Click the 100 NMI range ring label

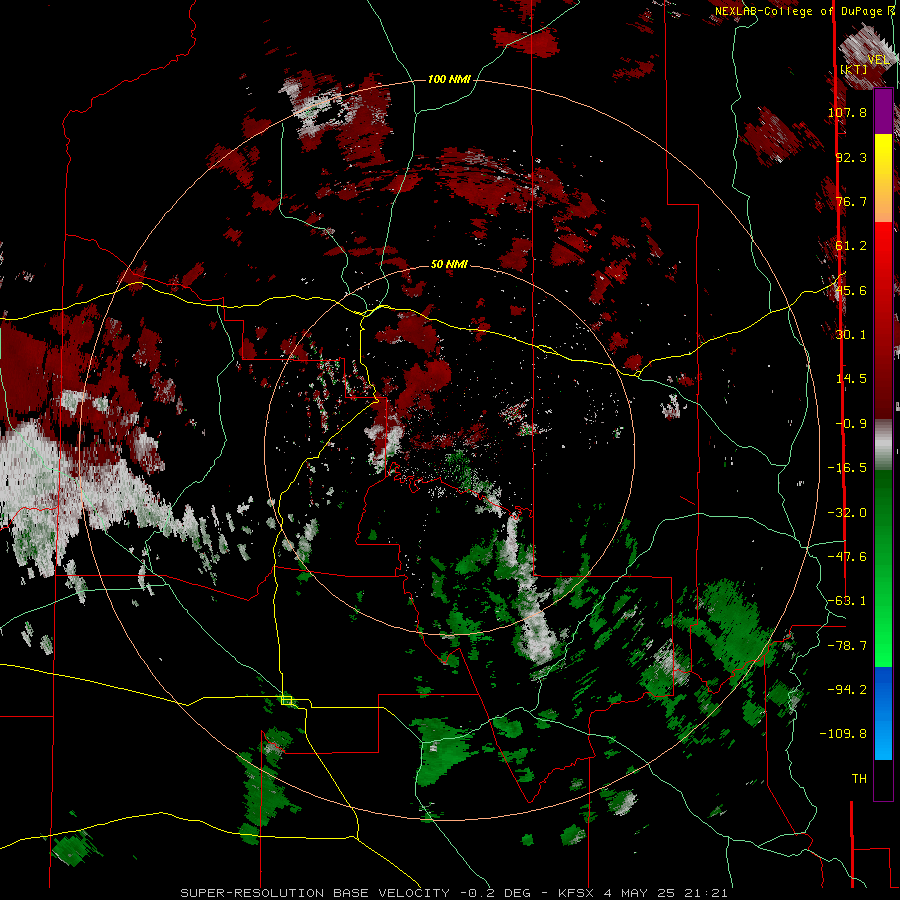tap(449, 79)
